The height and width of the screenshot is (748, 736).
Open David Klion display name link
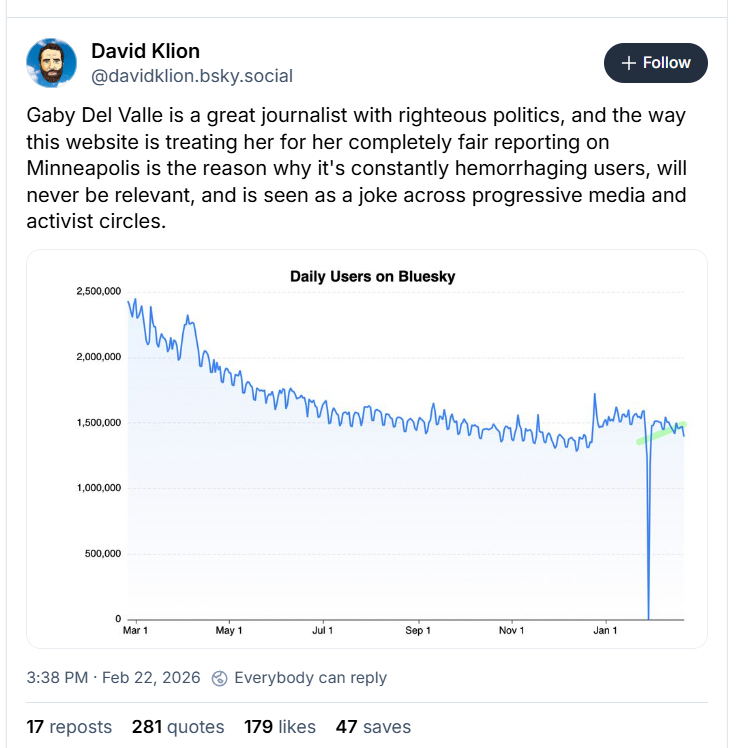145,50
